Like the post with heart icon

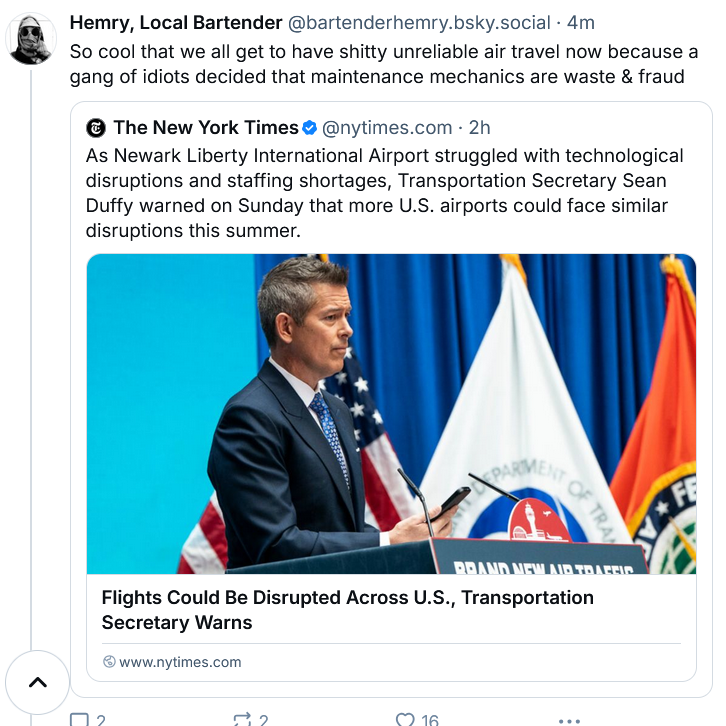tap(405, 720)
